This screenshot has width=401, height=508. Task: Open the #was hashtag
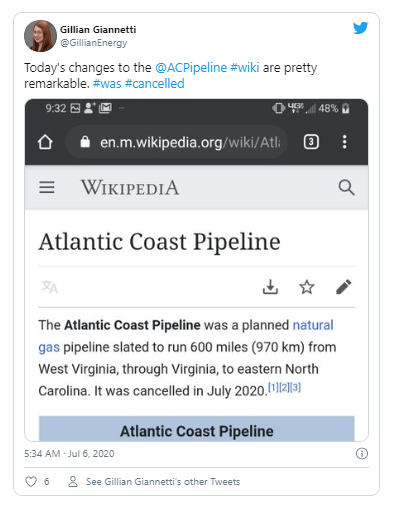[x=107, y=83]
